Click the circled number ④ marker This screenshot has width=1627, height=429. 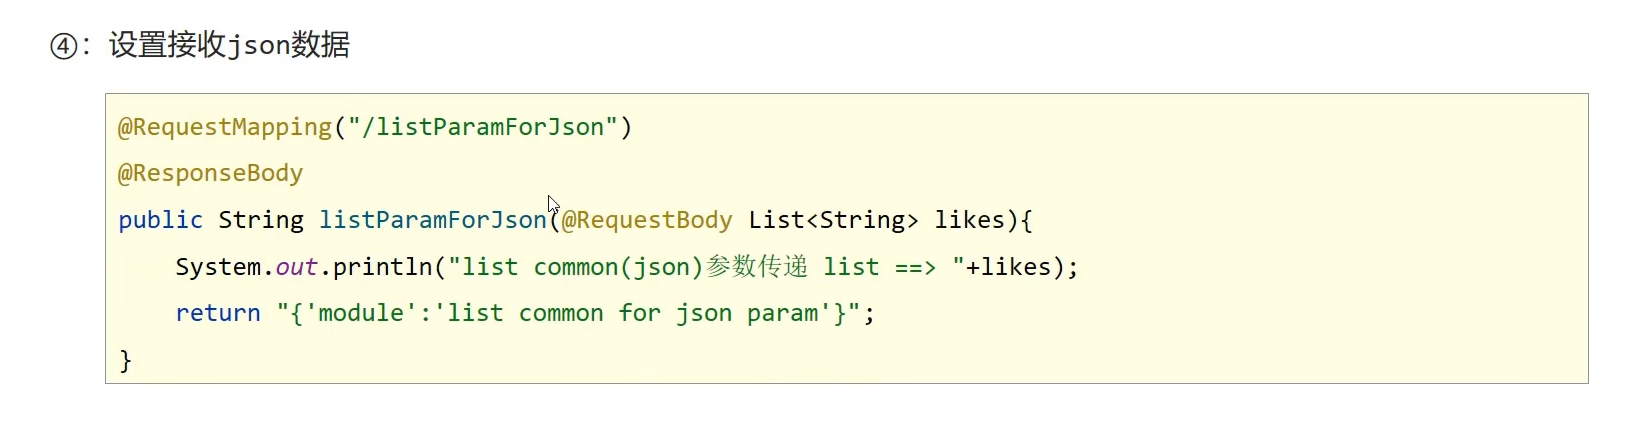pos(64,46)
